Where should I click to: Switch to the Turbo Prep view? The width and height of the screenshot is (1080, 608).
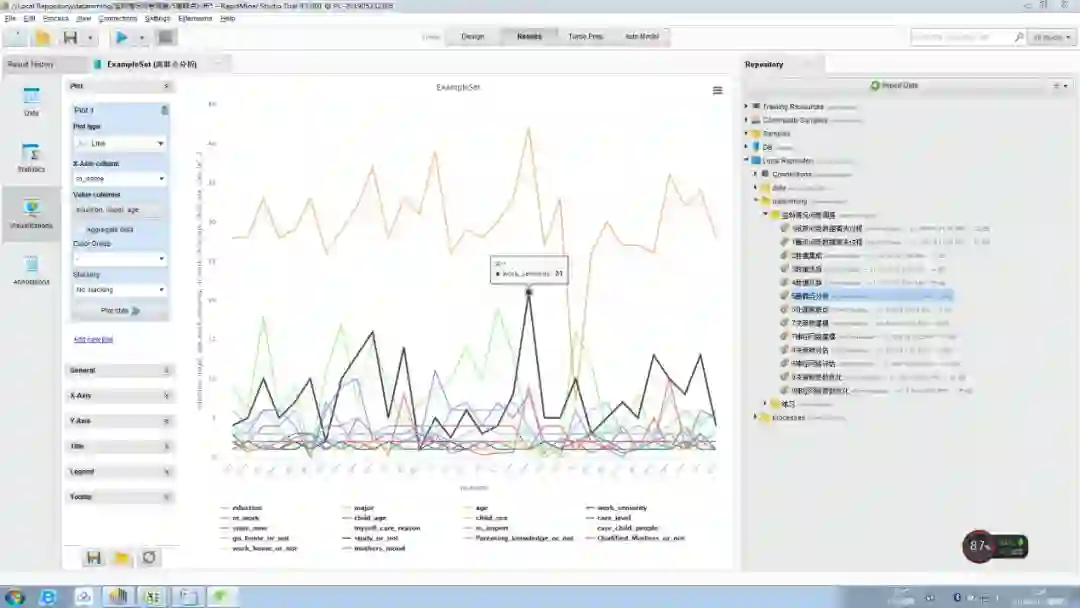(585, 36)
